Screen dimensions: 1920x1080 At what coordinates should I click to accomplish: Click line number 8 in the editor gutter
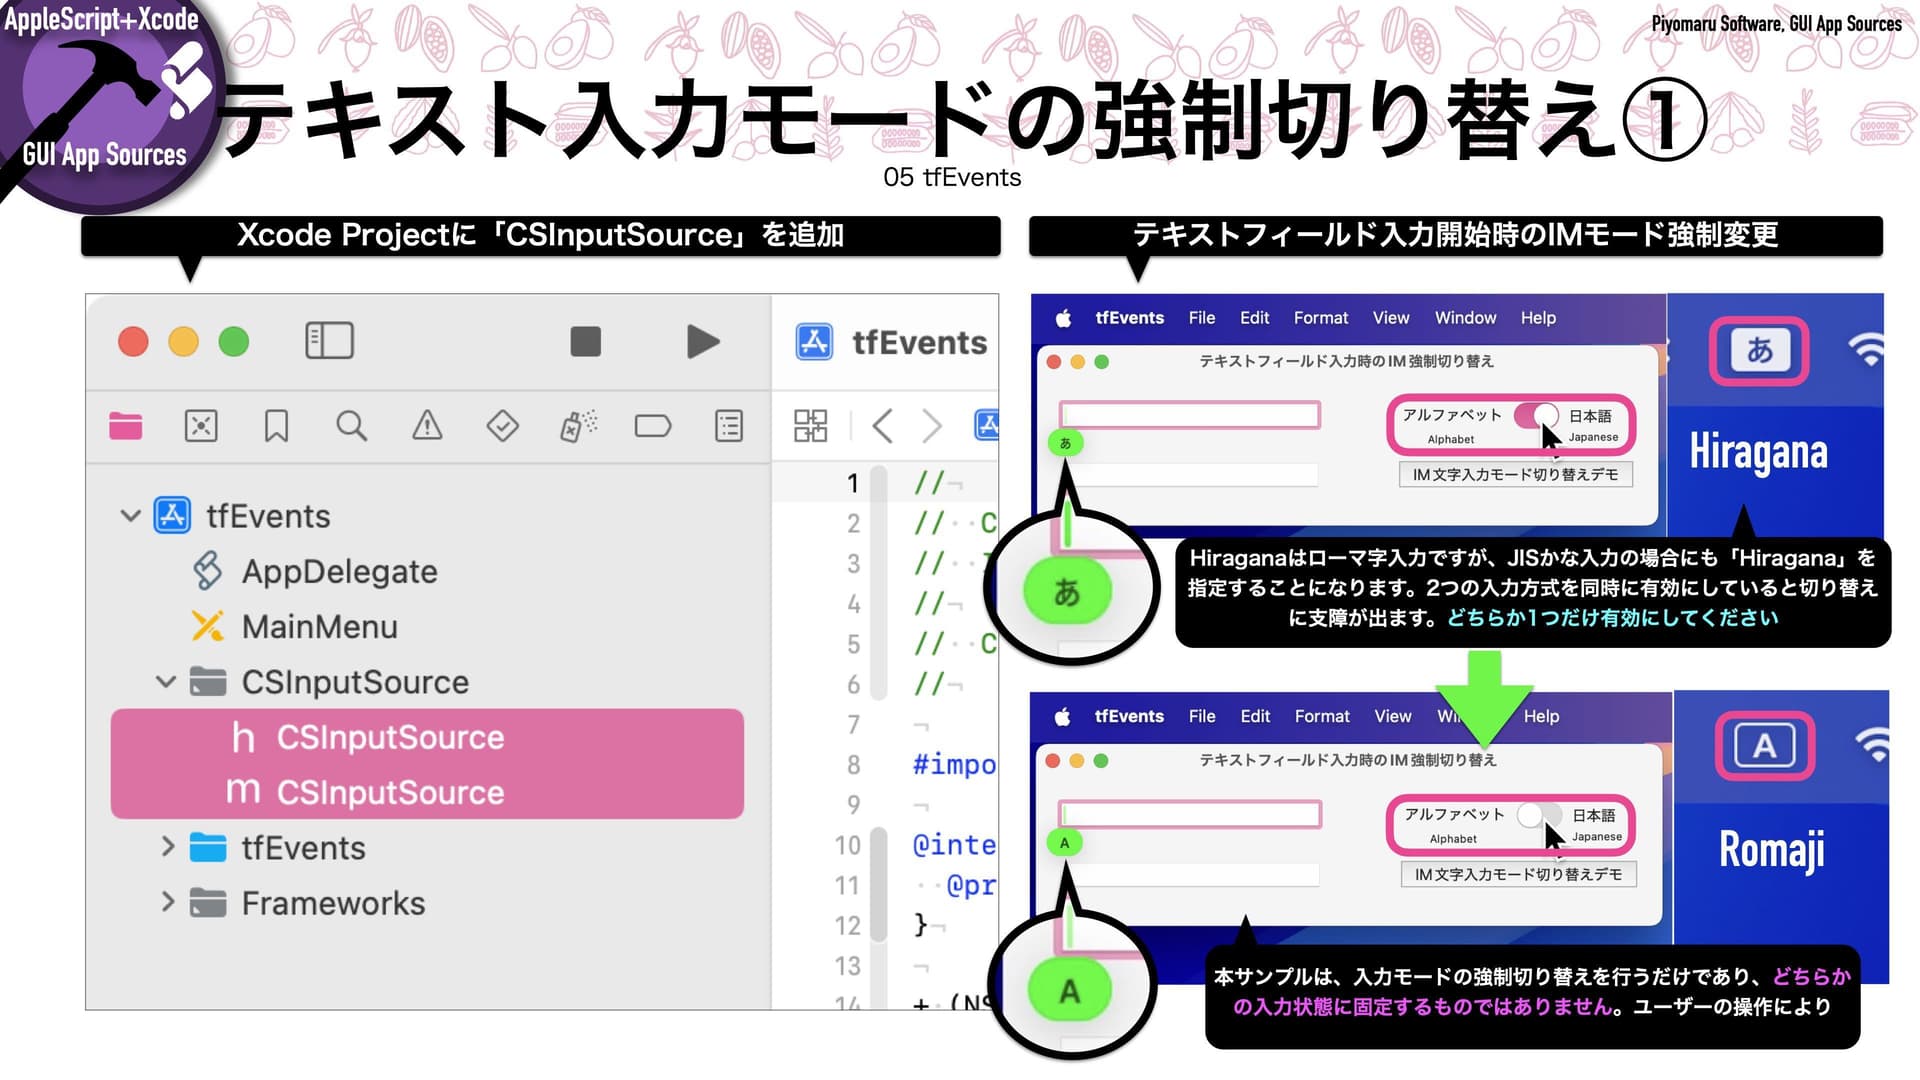click(853, 765)
